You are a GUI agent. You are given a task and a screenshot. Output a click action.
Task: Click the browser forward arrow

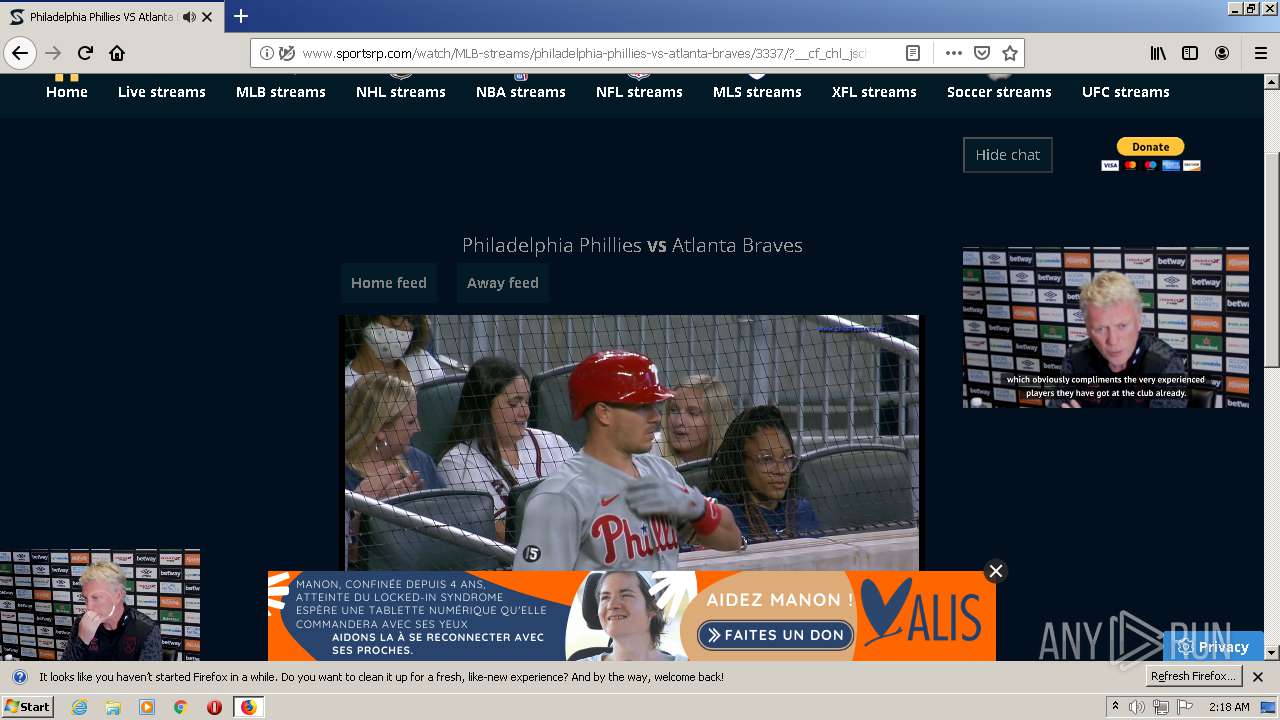[53, 53]
